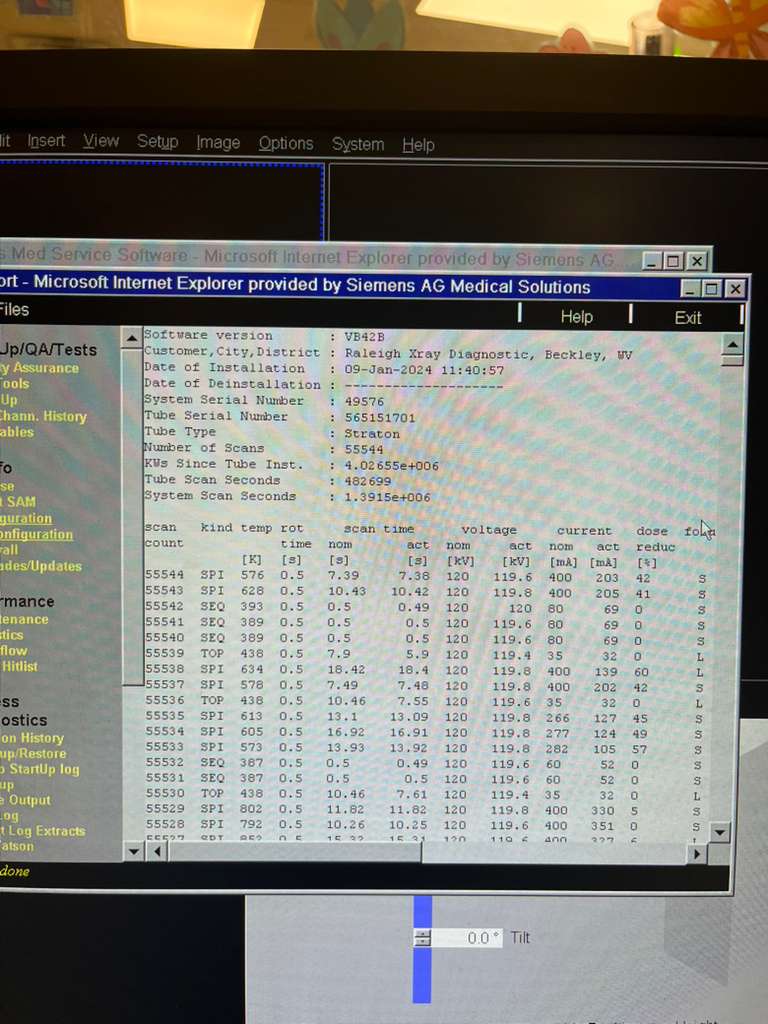Open the Help menu in top menu bar
Screen dimensions: 768x1024
point(419,145)
